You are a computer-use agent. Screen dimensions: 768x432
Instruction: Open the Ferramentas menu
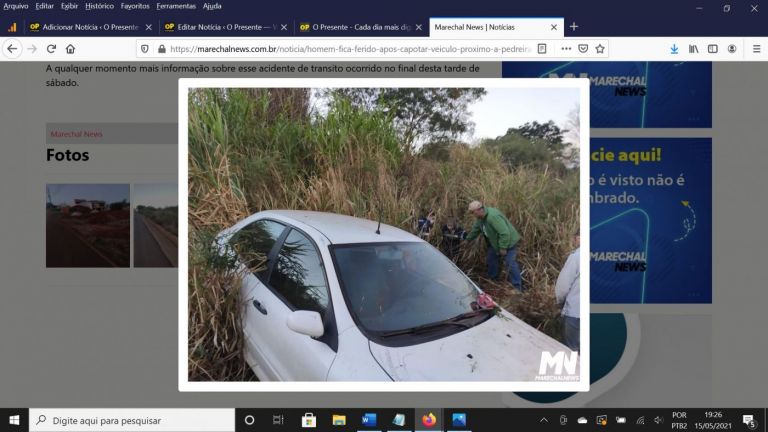tap(176, 6)
